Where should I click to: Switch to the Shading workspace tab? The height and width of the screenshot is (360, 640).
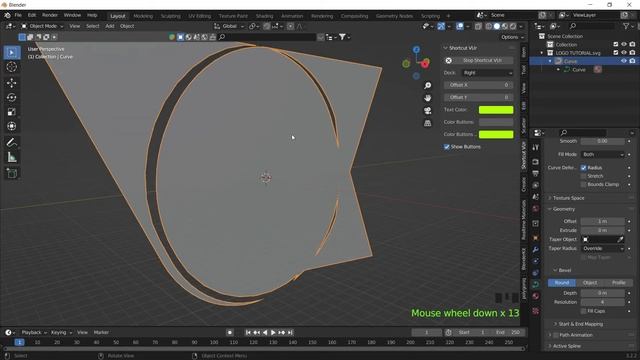pos(264,16)
